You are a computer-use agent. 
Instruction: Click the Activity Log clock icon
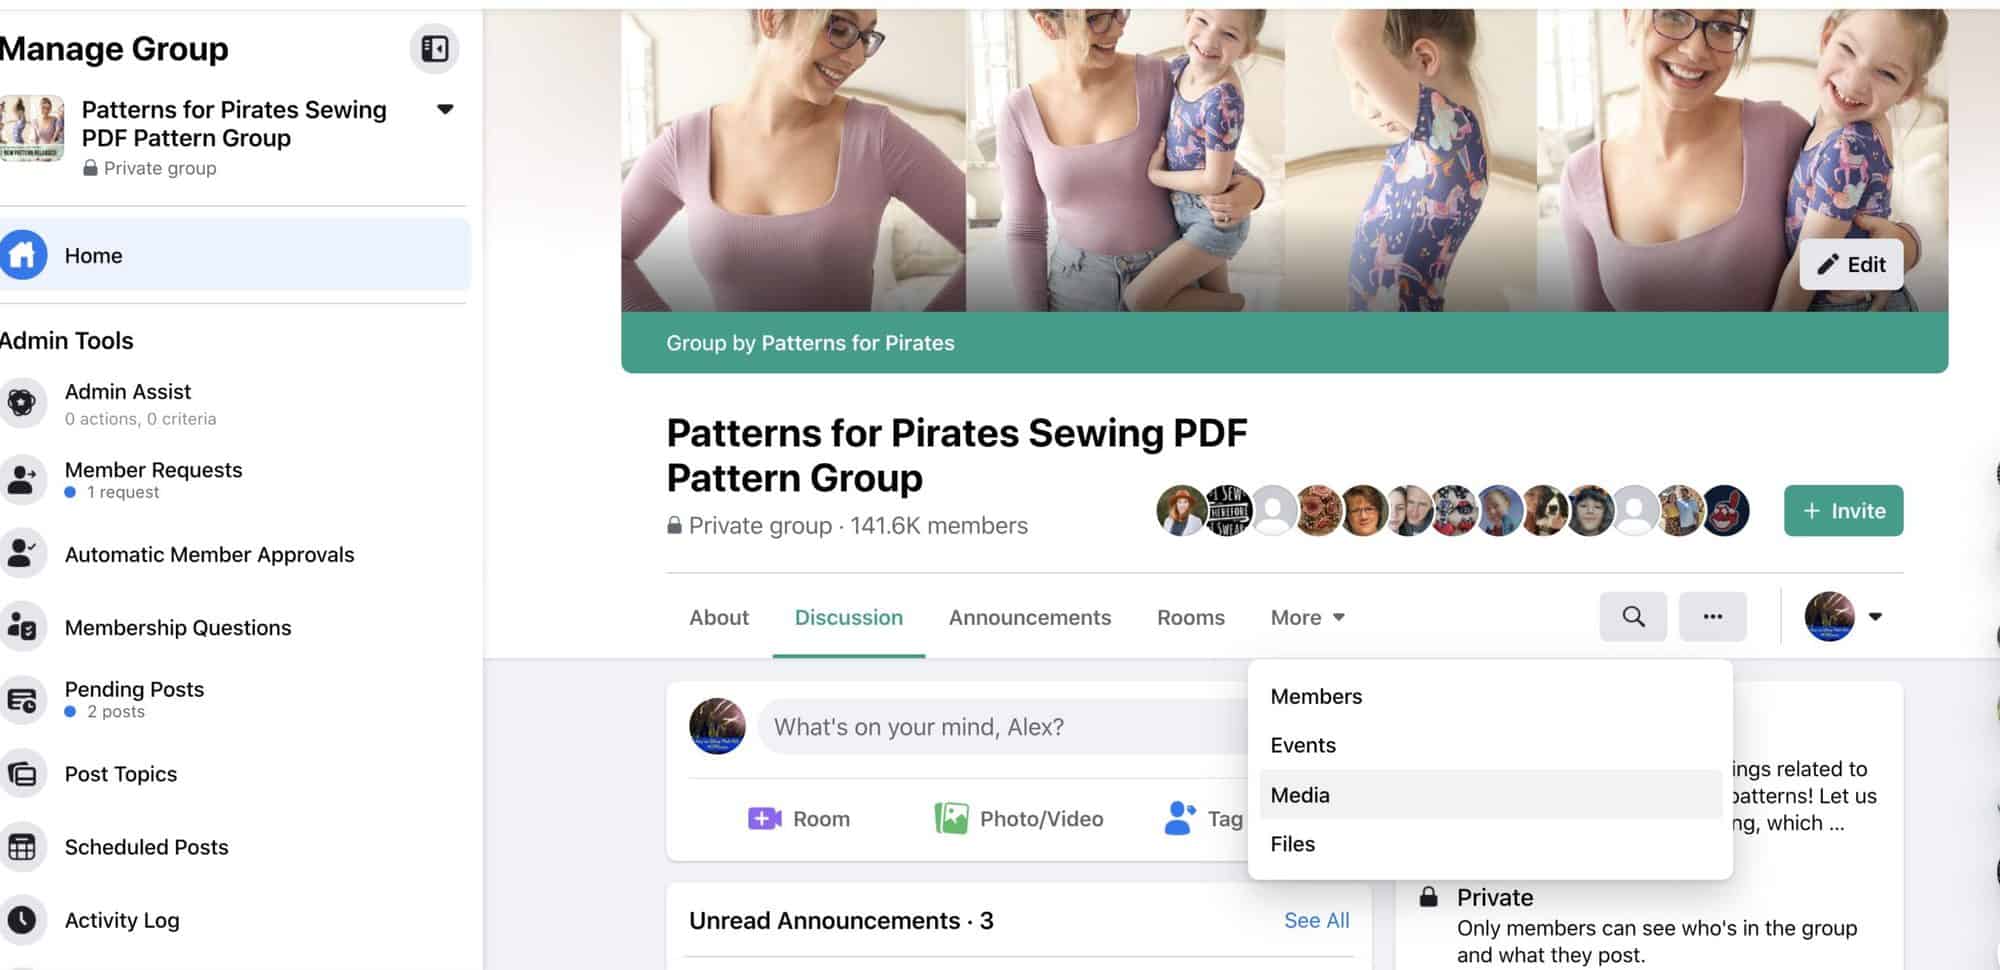pyautogui.click(x=22, y=920)
